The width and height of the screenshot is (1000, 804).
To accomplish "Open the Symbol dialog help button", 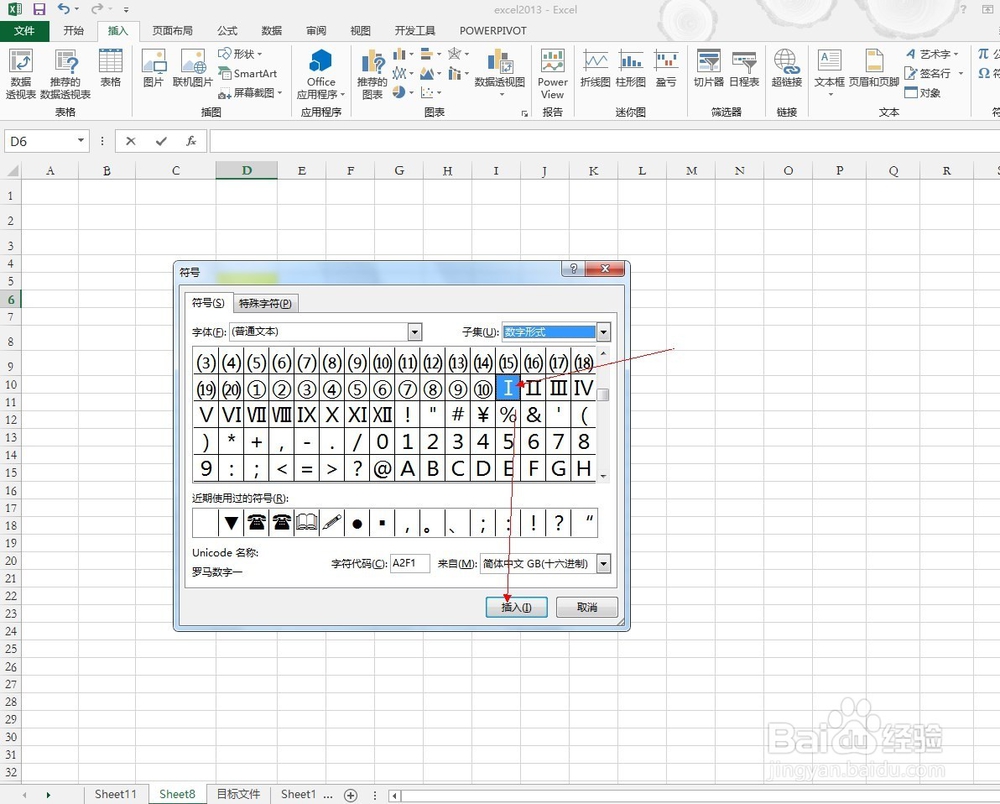I will click(x=573, y=268).
